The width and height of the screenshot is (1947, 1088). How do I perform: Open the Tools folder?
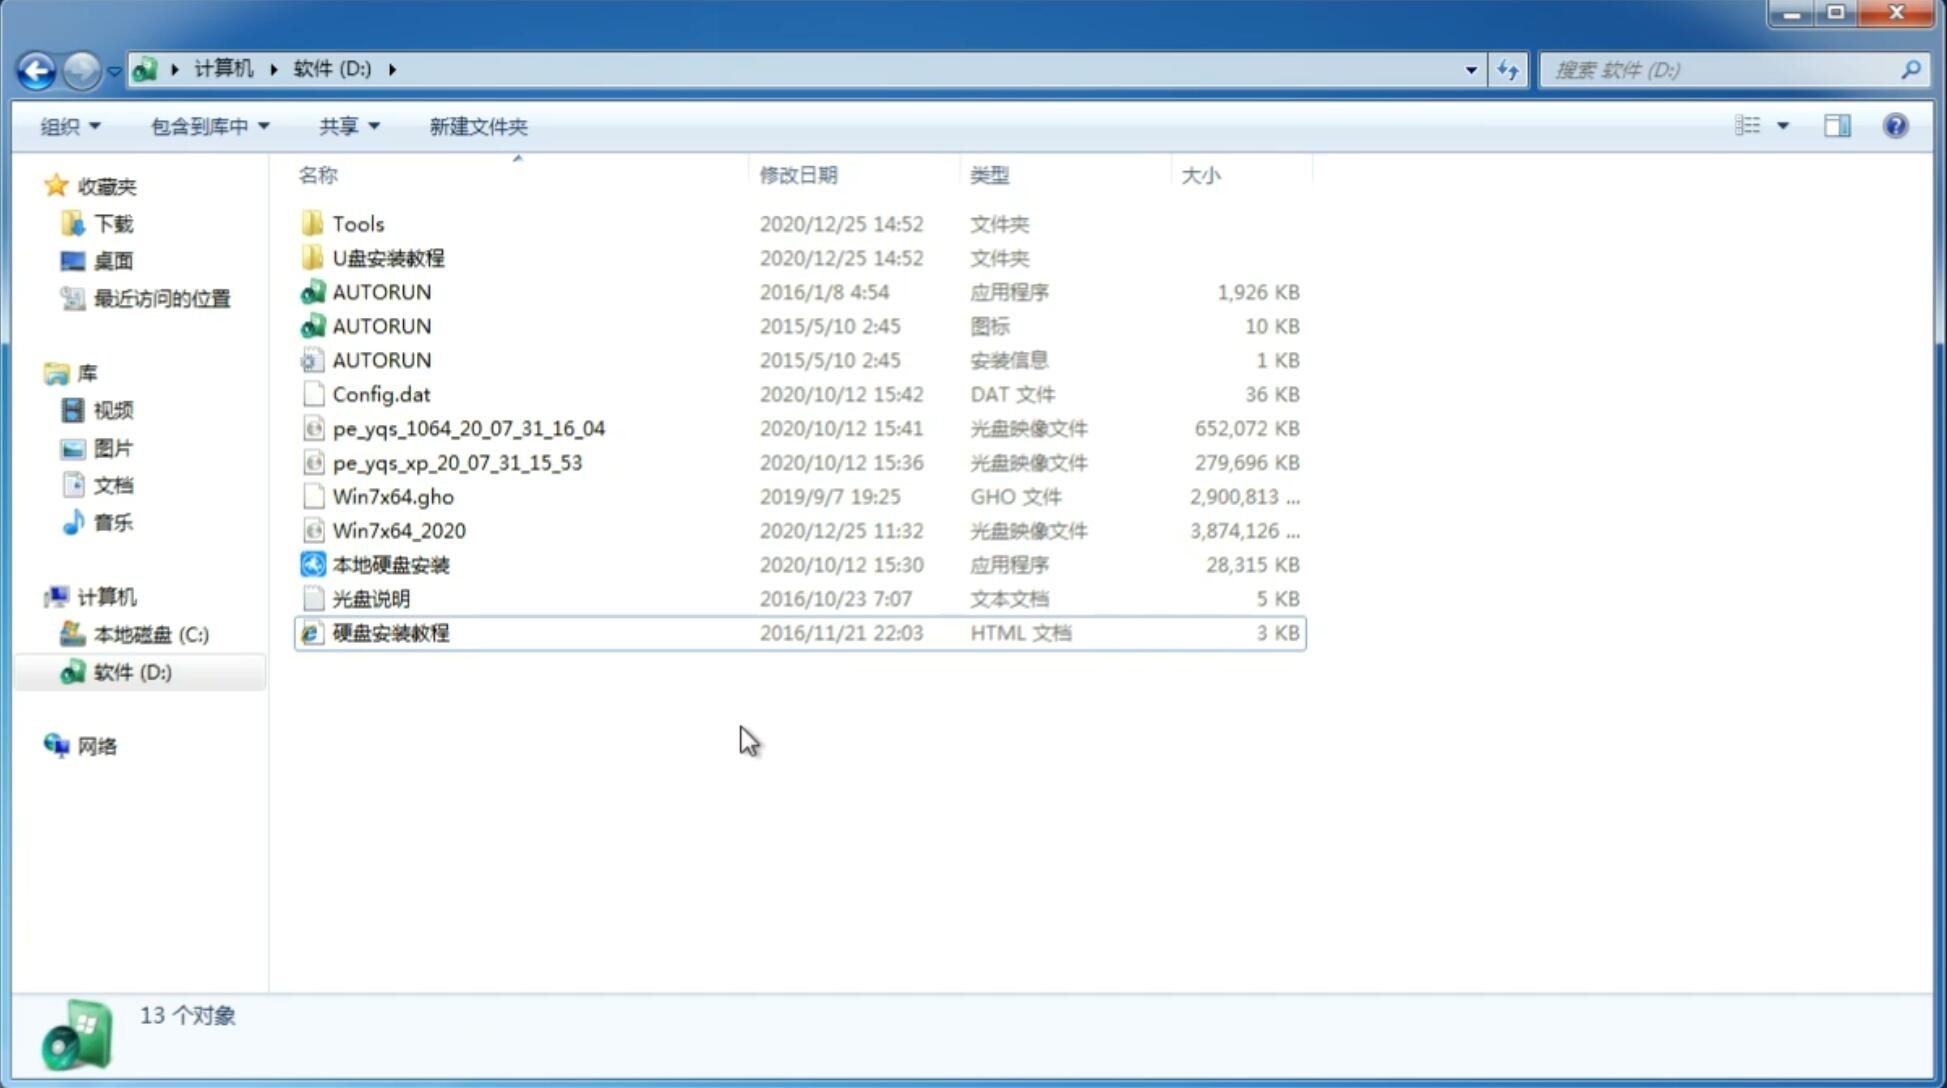click(x=357, y=223)
